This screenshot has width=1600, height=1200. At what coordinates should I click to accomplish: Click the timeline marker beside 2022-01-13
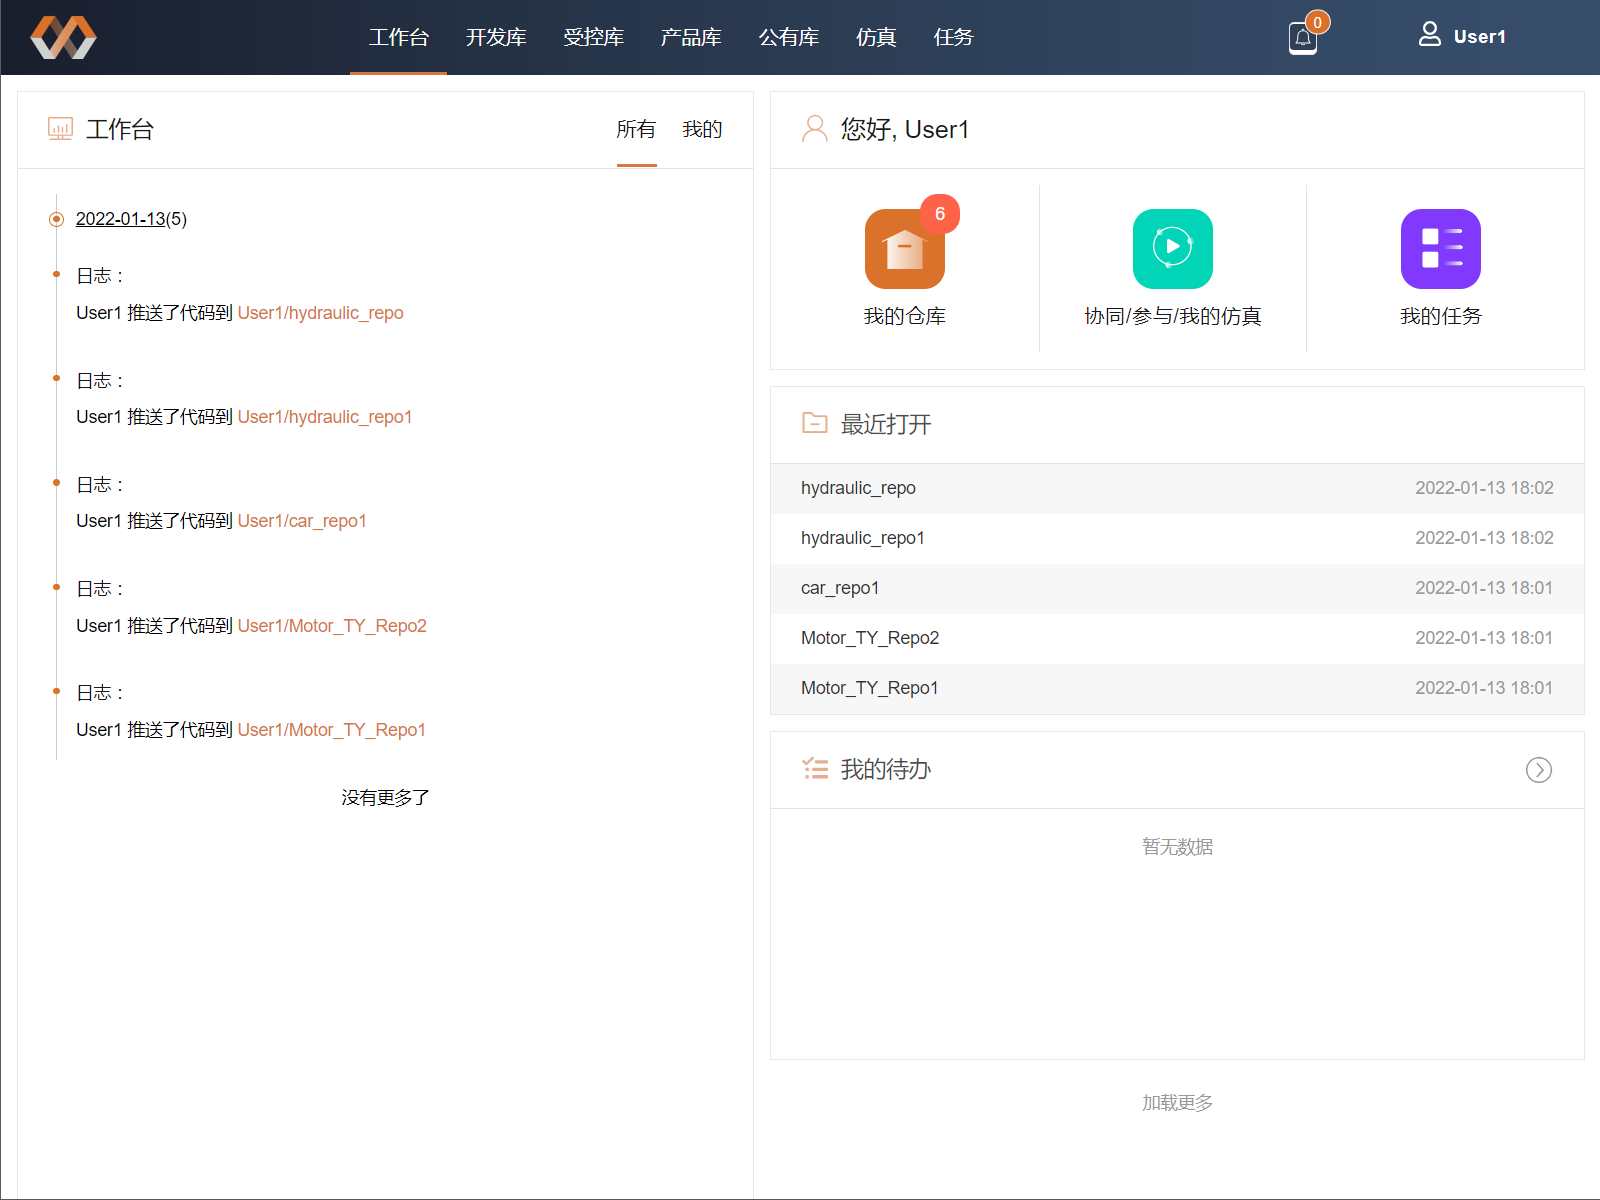click(56, 219)
